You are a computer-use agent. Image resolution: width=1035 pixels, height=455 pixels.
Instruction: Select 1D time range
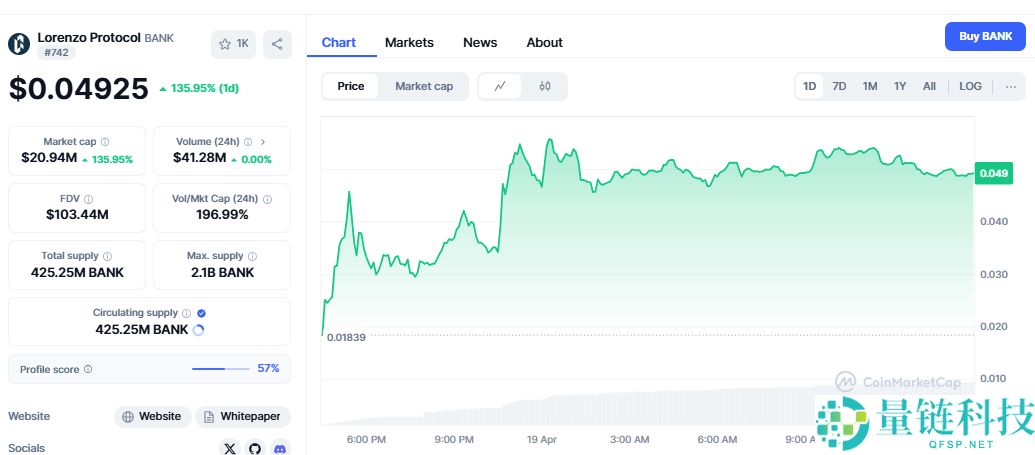[809, 87]
